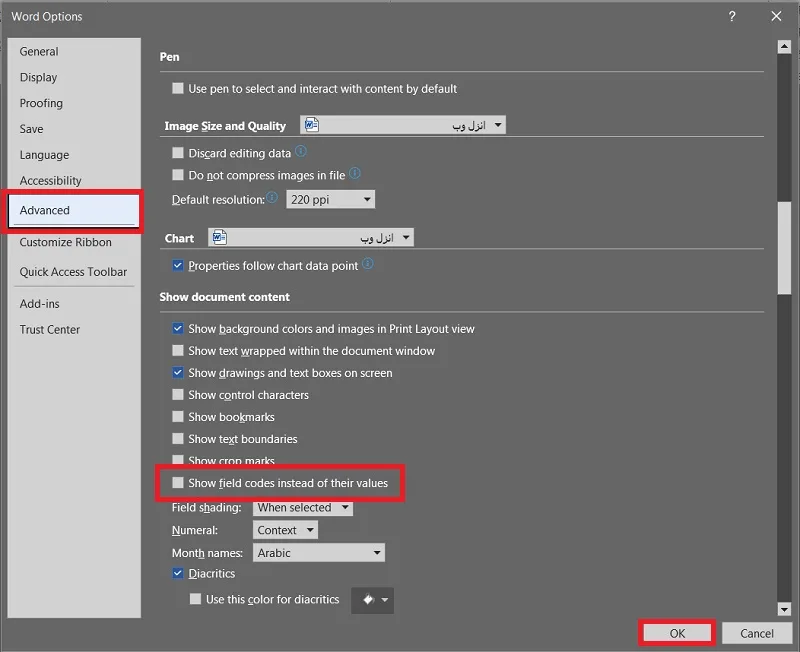Open diacritics color picker
This screenshot has width=800, height=652.
[x=372, y=600]
